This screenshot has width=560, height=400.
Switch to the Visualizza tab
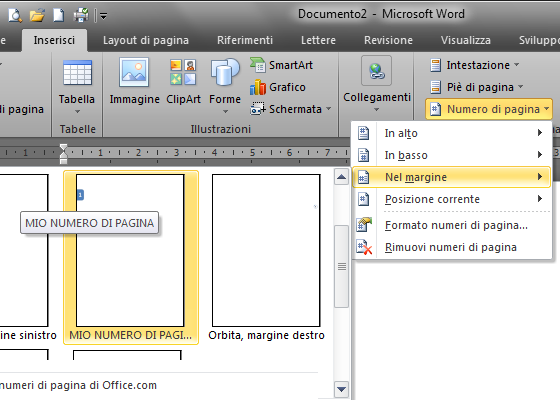coord(465,40)
